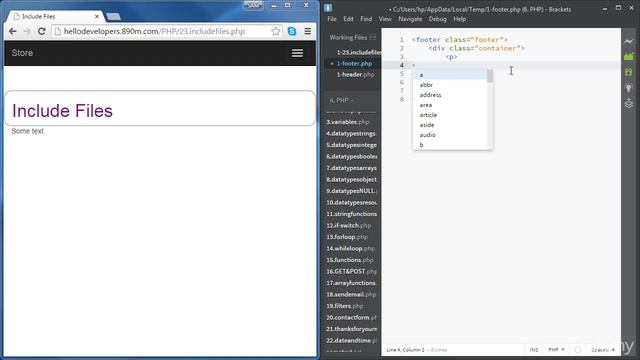This screenshot has height=360, width=640.
Task: Toggle INS insert mode in status bar
Action: click(534, 350)
